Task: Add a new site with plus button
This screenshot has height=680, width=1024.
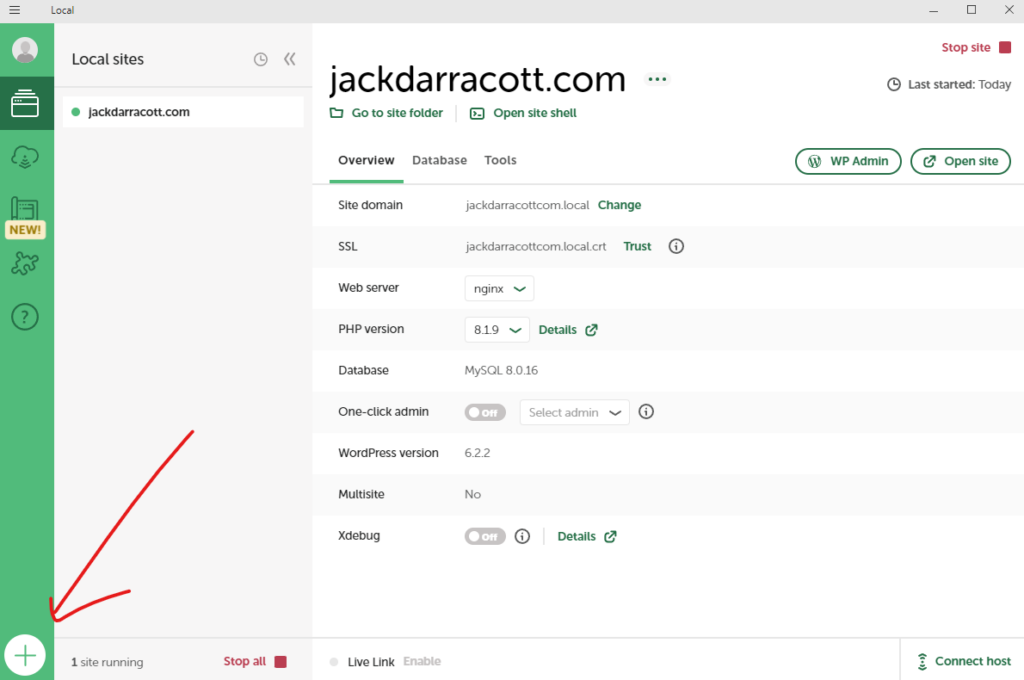Action: (25, 655)
